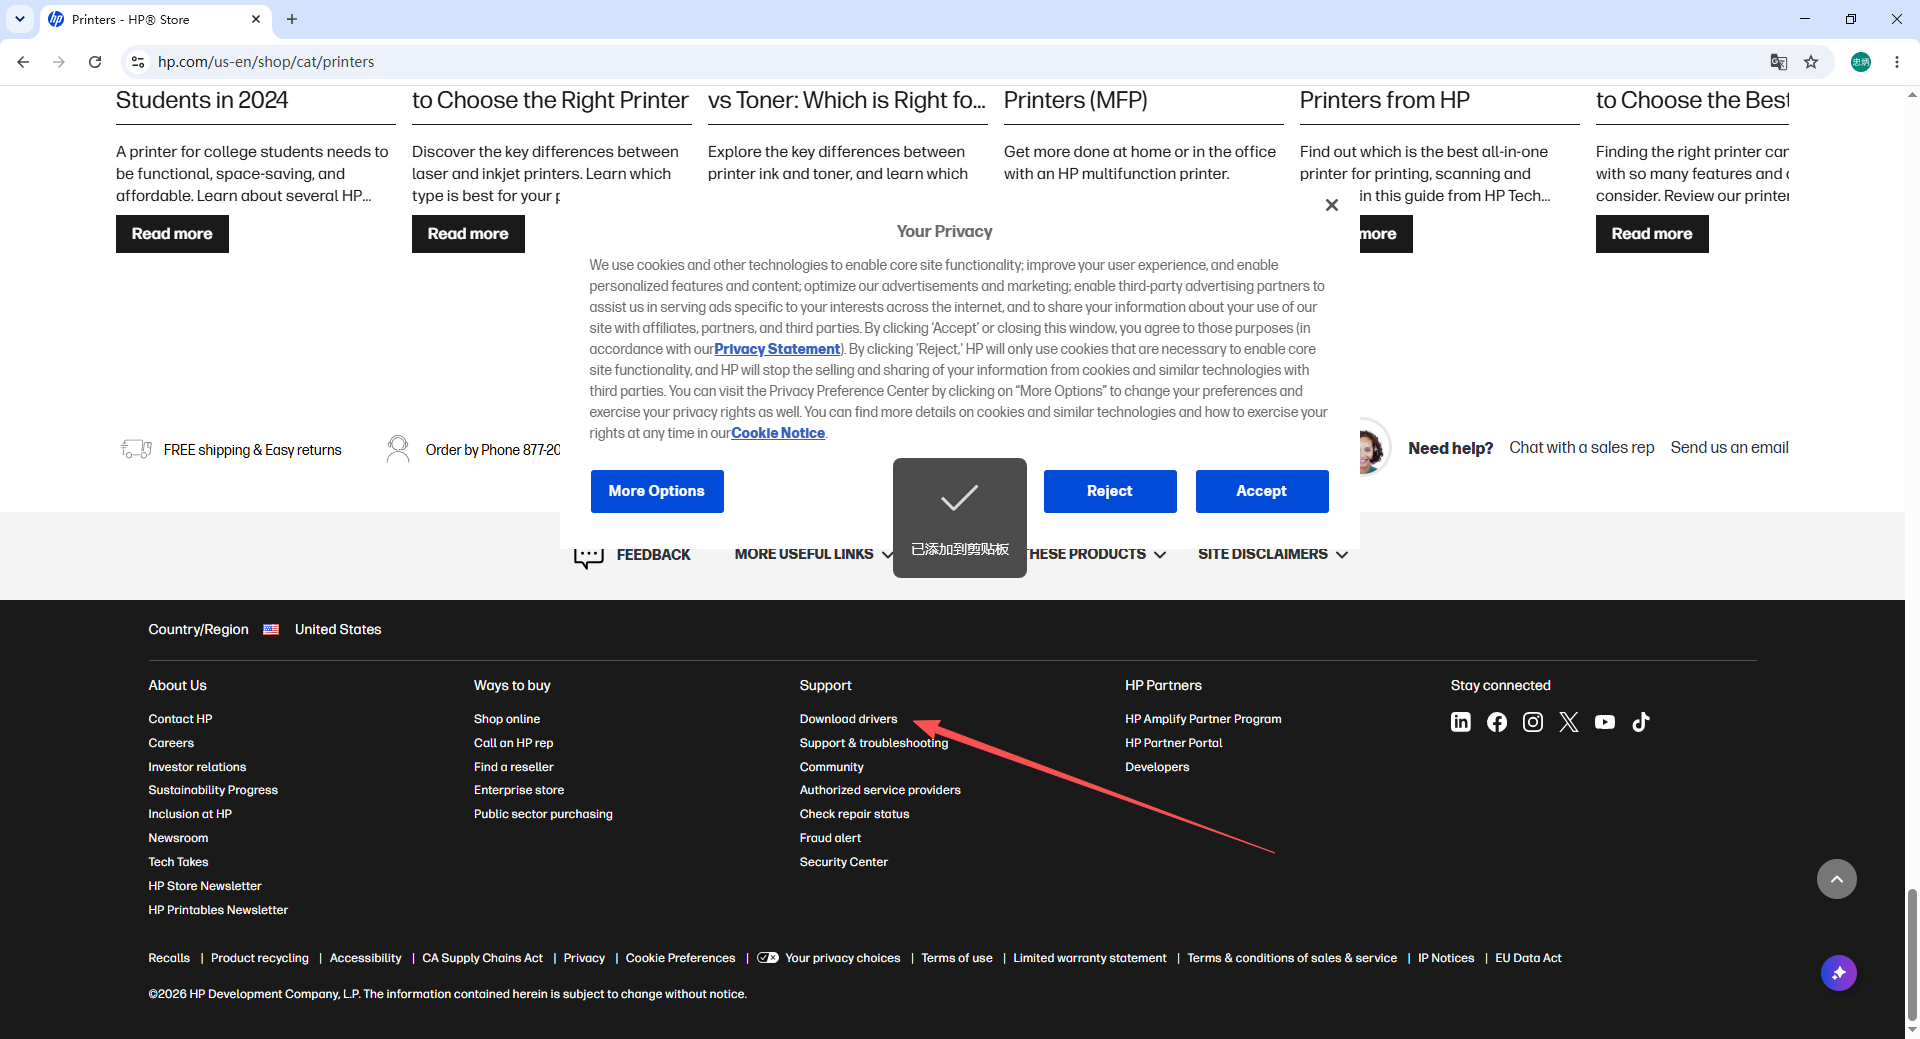
Task: Close the Printers - HP Store tab
Action: click(x=256, y=19)
